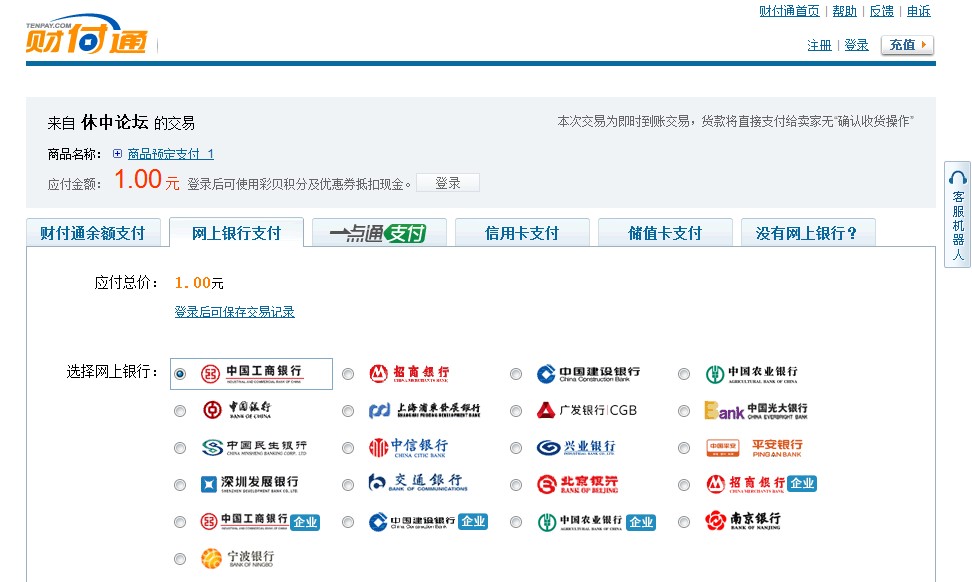Click the 深圳发展银行 logo
Image resolution: width=972 pixels, height=582 pixels.
click(x=250, y=483)
